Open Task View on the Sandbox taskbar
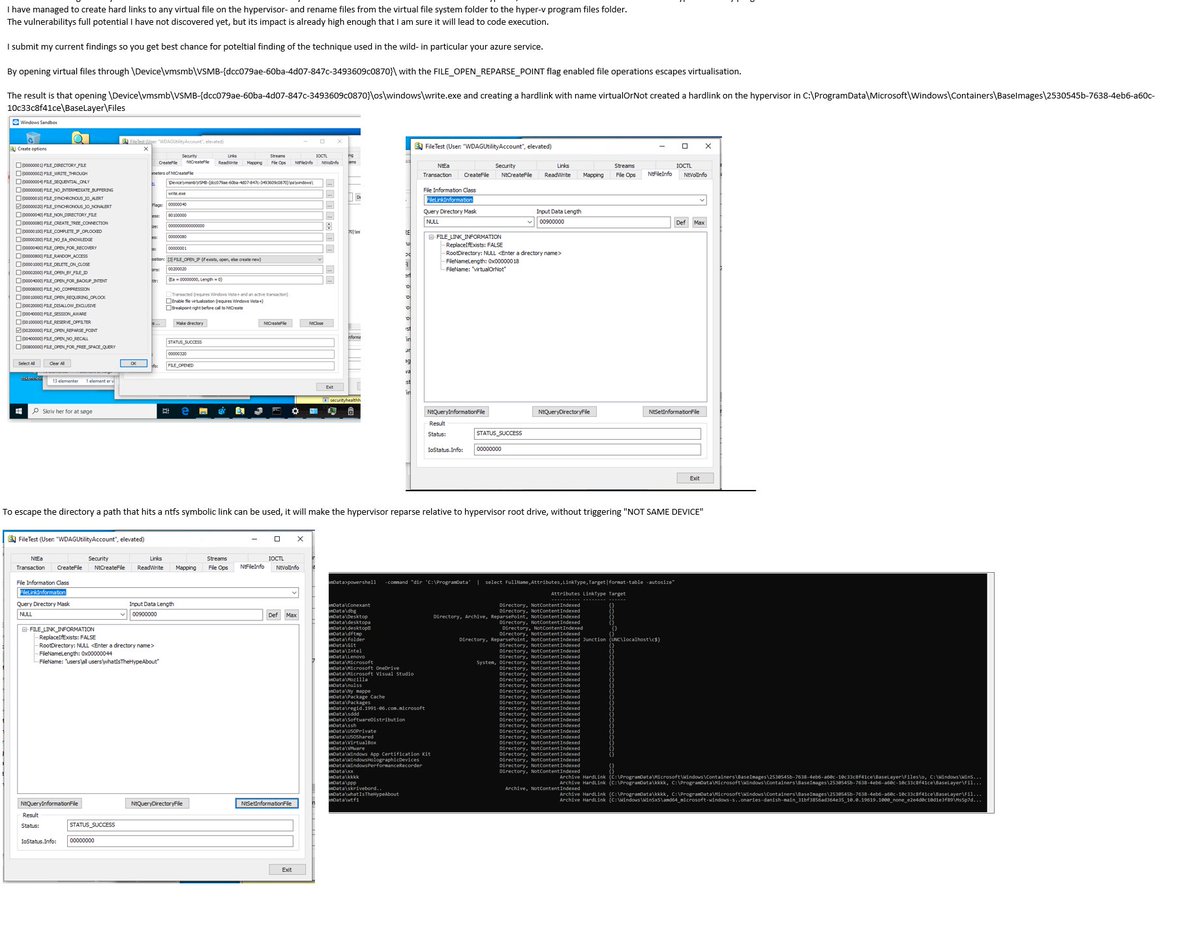Screen dimensions: 1200x929 (x=166, y=411)
